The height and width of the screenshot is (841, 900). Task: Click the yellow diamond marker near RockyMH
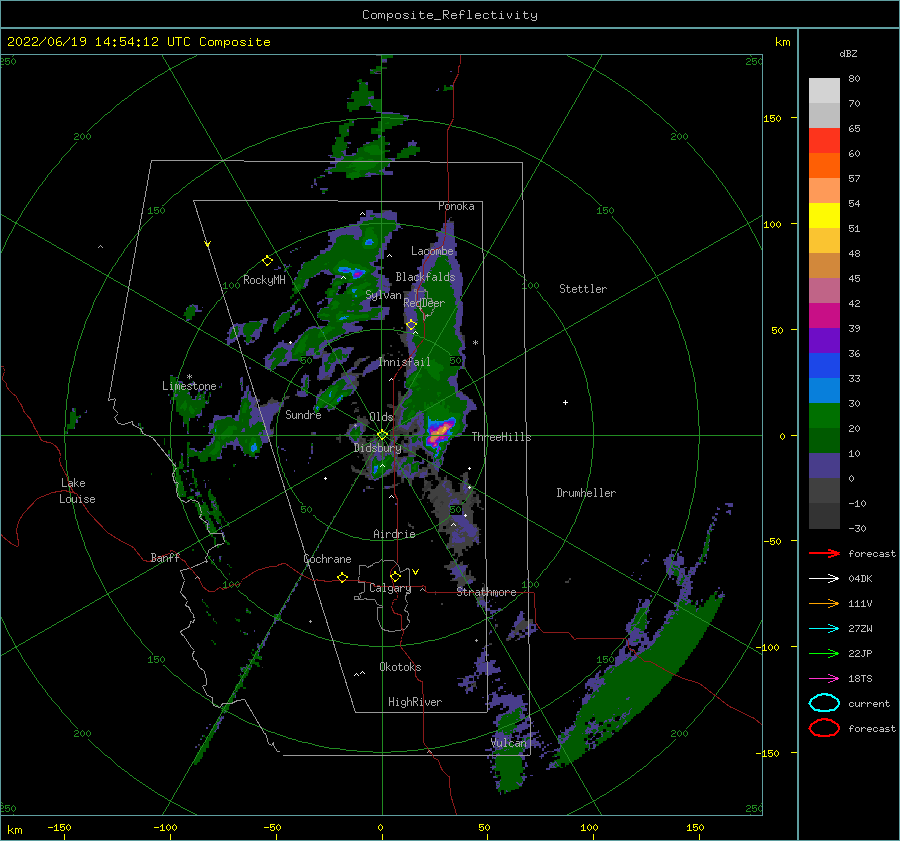pos(267,261)
